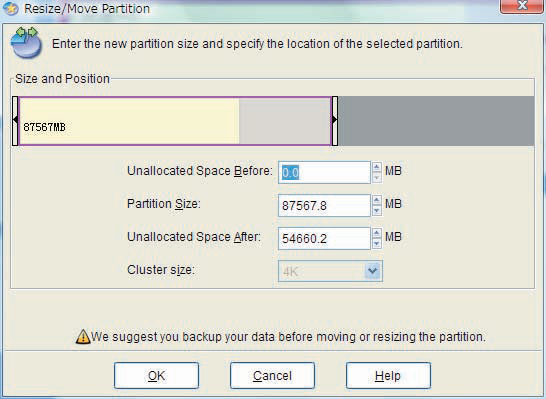Click the dialog title bar app icon
The height and width of the screenshot is (399, 546).
pyautogui.click(x=11, y=8)
